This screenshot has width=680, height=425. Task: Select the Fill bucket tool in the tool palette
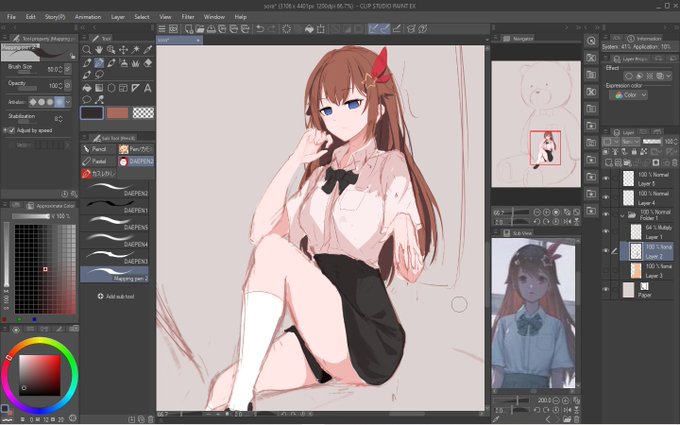(87, 88)
